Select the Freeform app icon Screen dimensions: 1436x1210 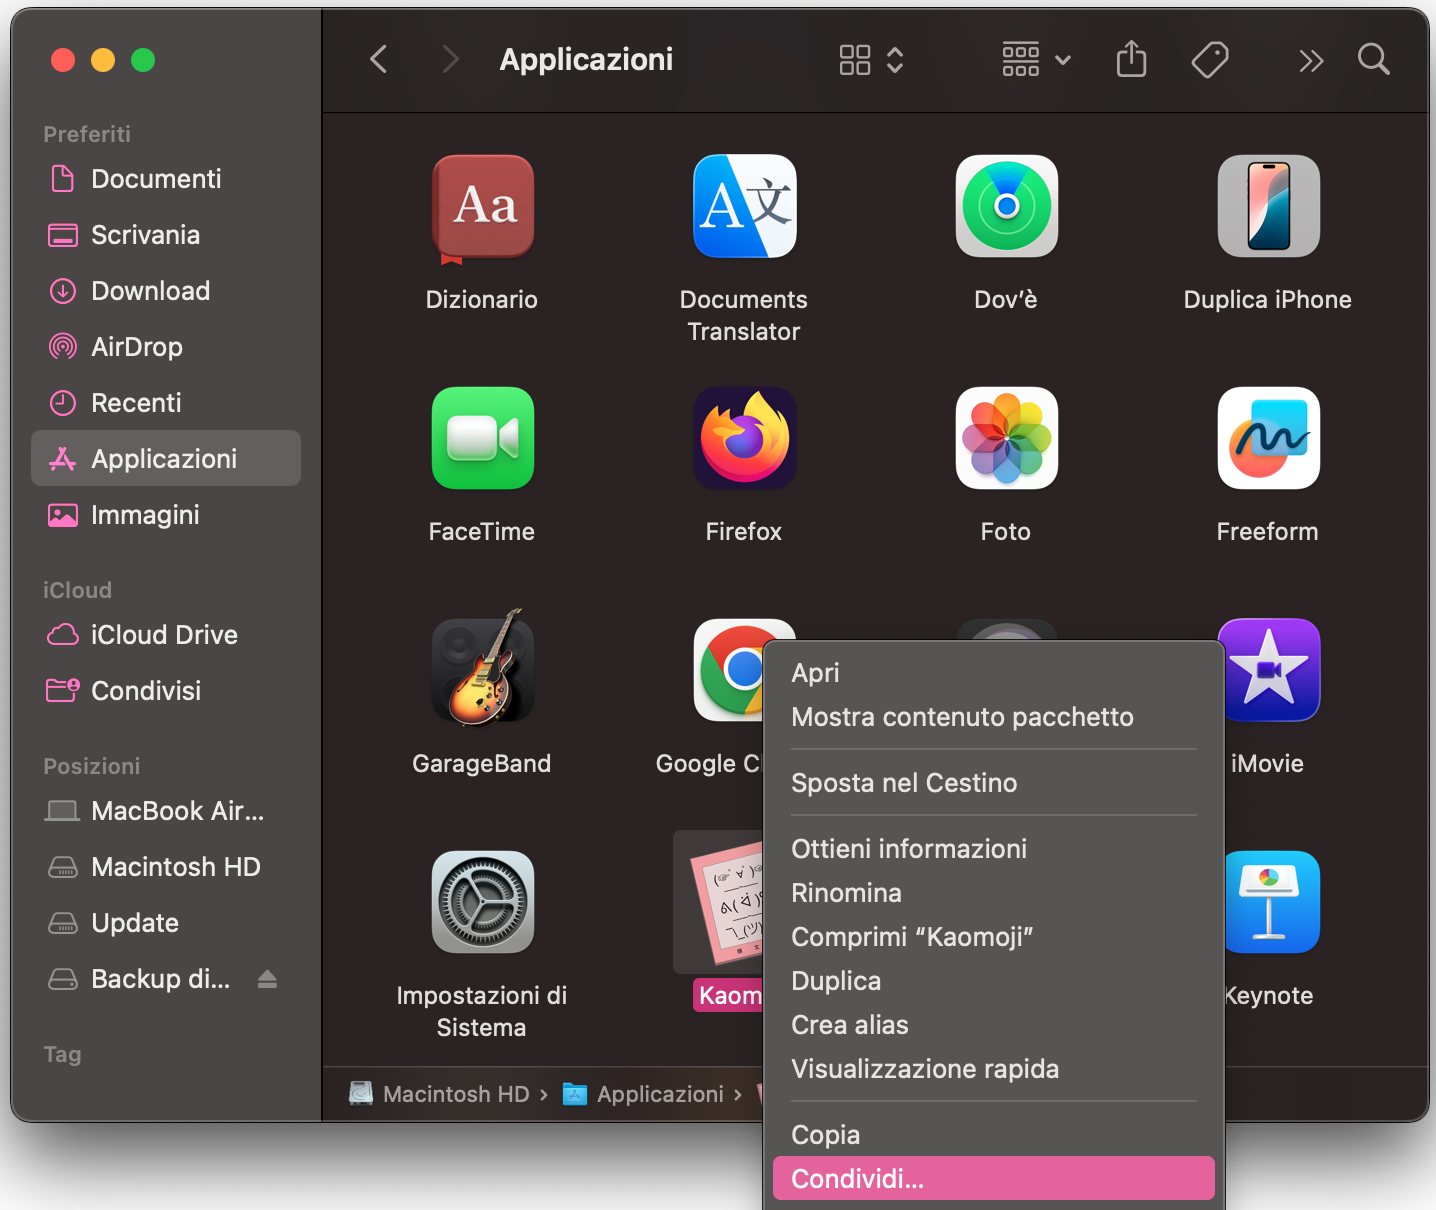[1267, 438]
